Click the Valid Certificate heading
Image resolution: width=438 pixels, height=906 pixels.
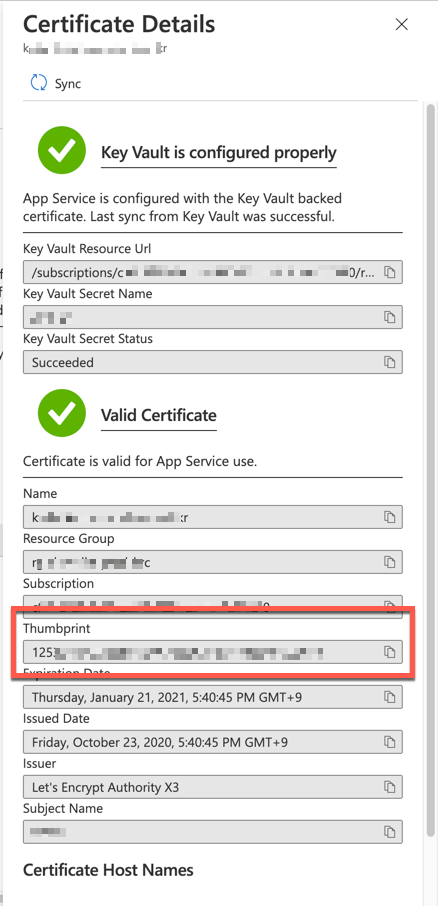click(x=159, y=415)
